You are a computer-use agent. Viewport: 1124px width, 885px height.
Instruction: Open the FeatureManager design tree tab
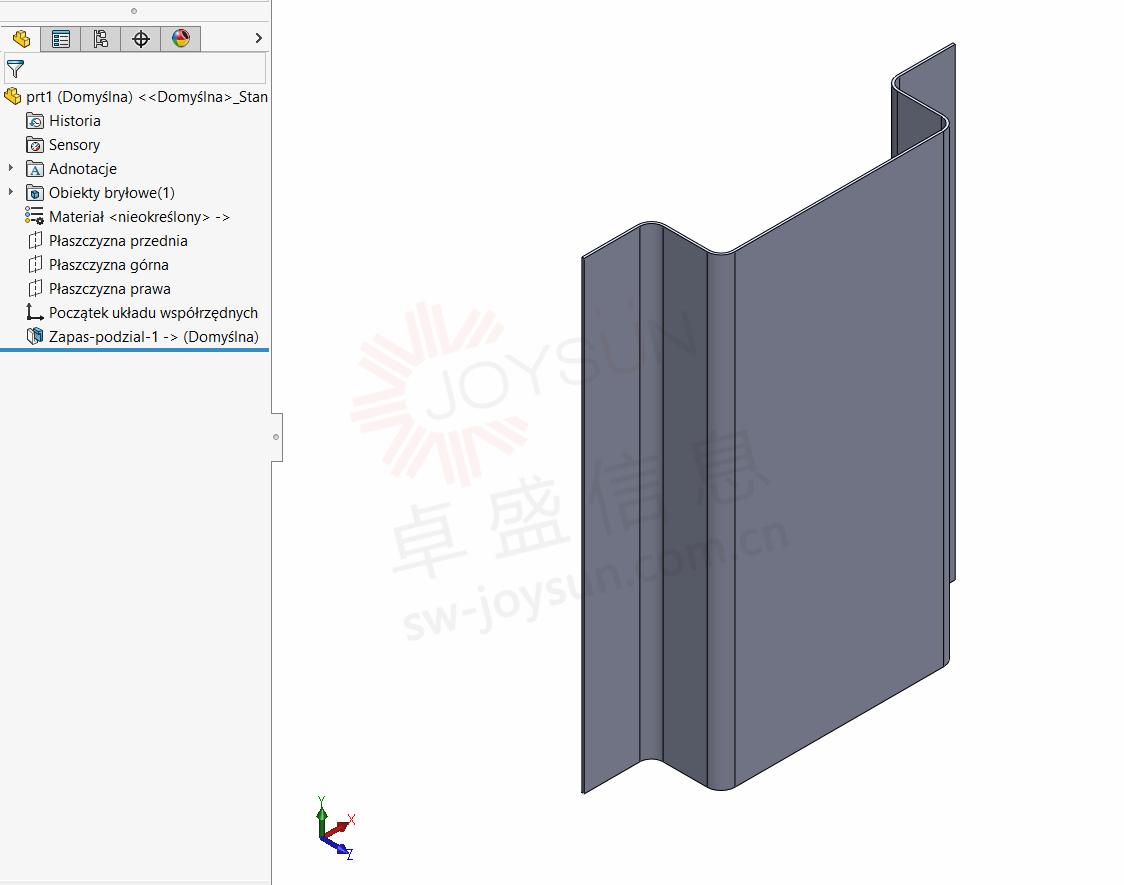tap(21, 39)
